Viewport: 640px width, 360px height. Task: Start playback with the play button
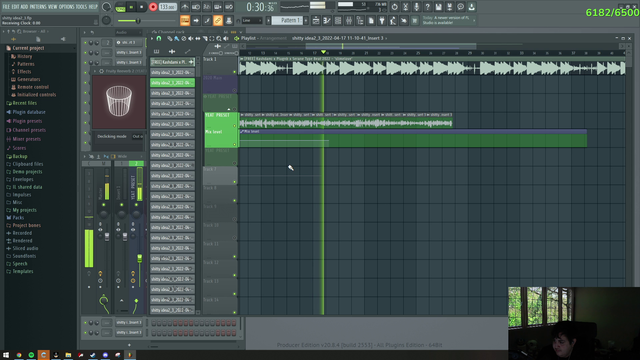(x=131, y=7)
